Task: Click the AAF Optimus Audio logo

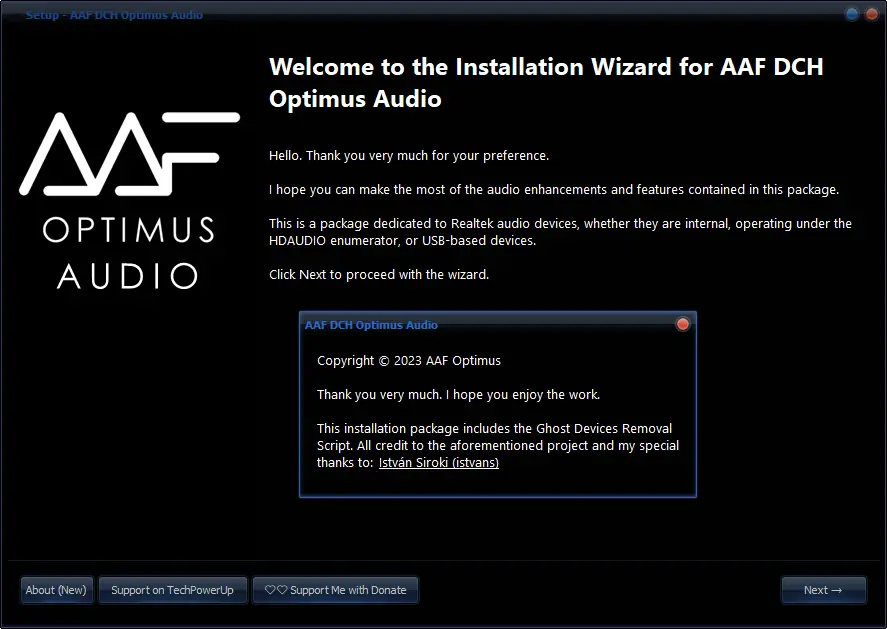Action: [129, 201]
